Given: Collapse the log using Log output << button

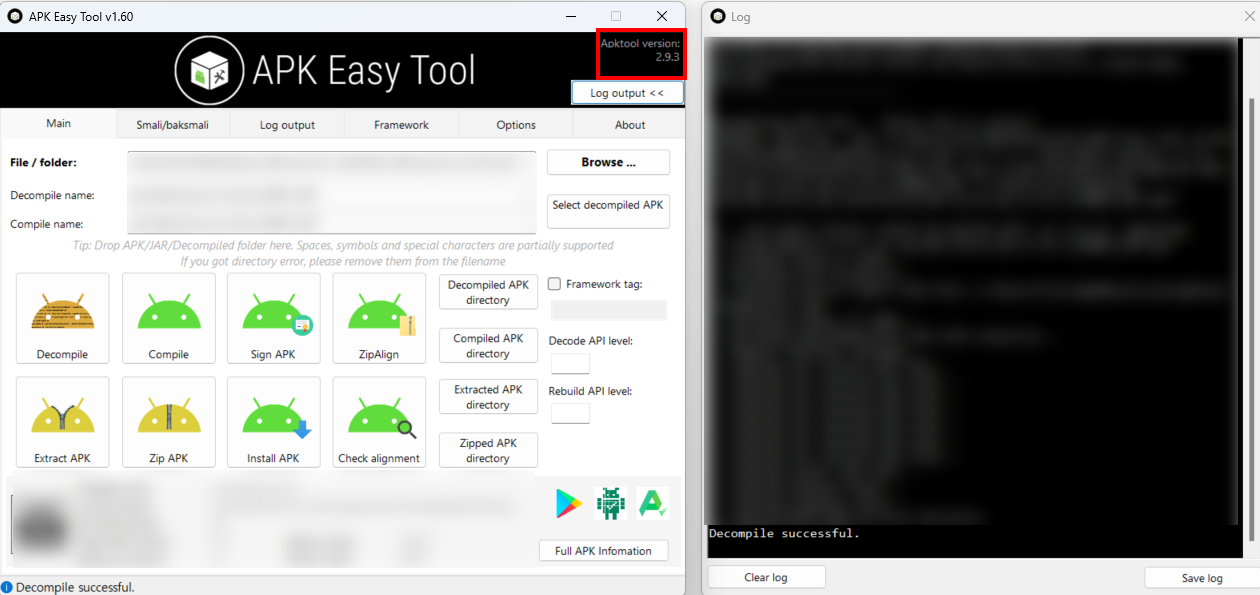Looking at the screenshot, I should click(627, 93).
